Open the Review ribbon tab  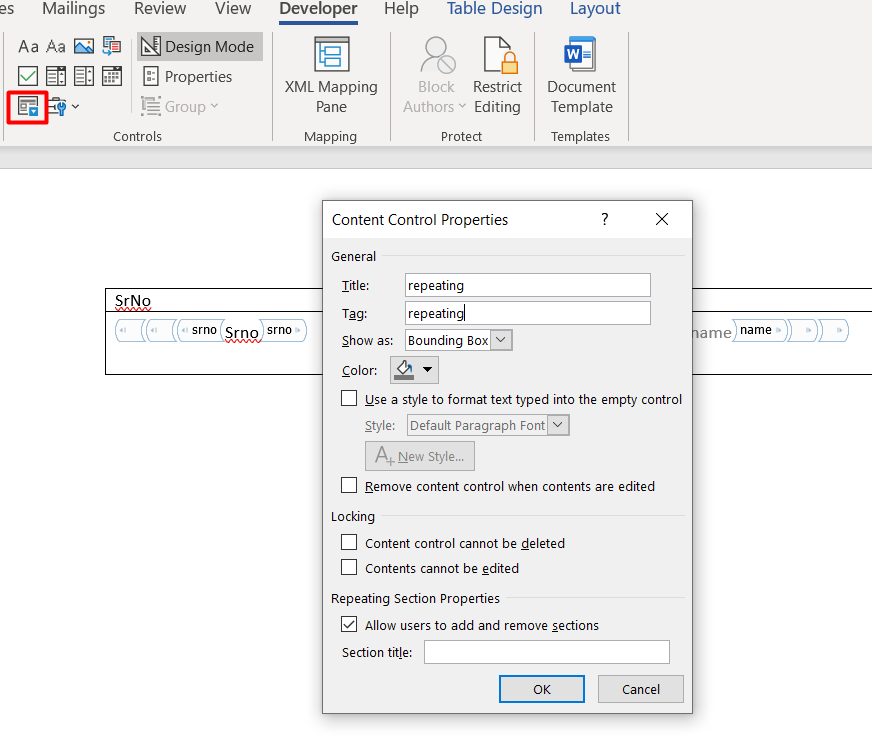pyautogui.click(x=160, y=9)
